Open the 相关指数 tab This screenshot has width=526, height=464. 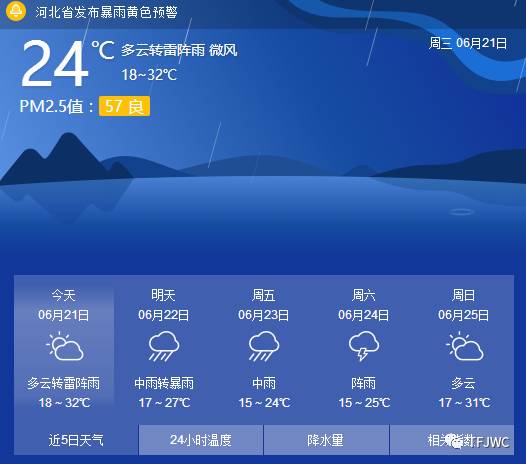452,440
